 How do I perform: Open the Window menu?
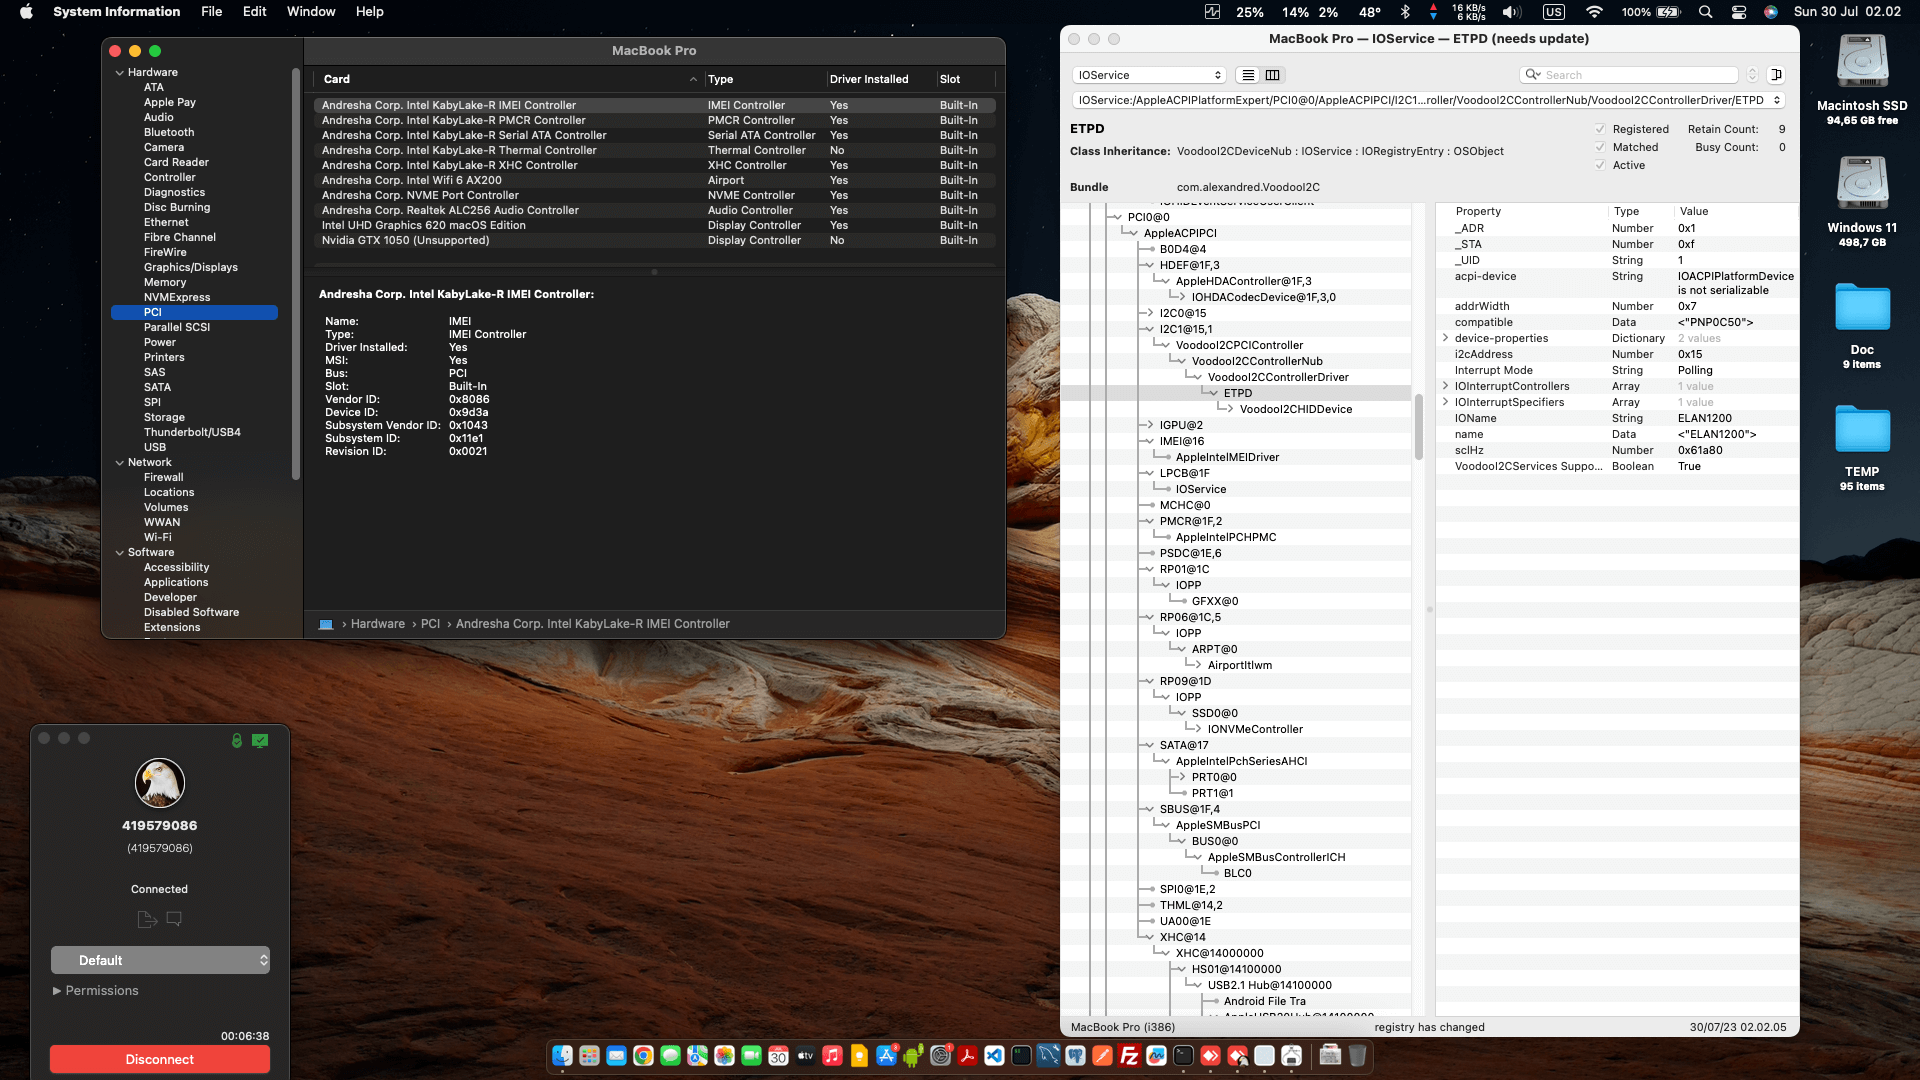click(311, 12)
